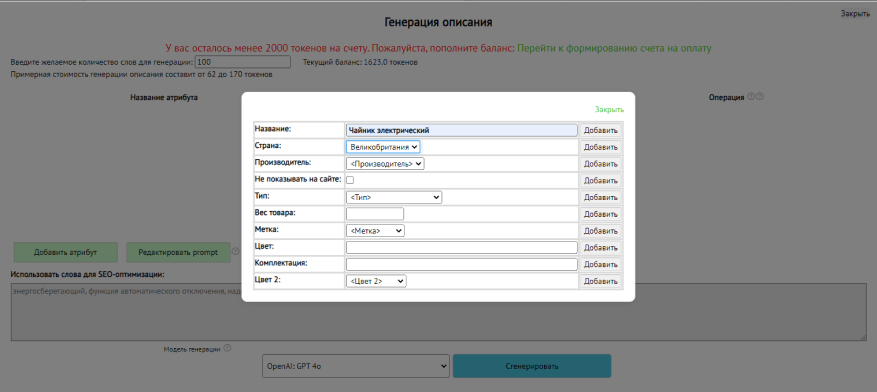Click the Добавить атрибут button

tap(65, 252)
